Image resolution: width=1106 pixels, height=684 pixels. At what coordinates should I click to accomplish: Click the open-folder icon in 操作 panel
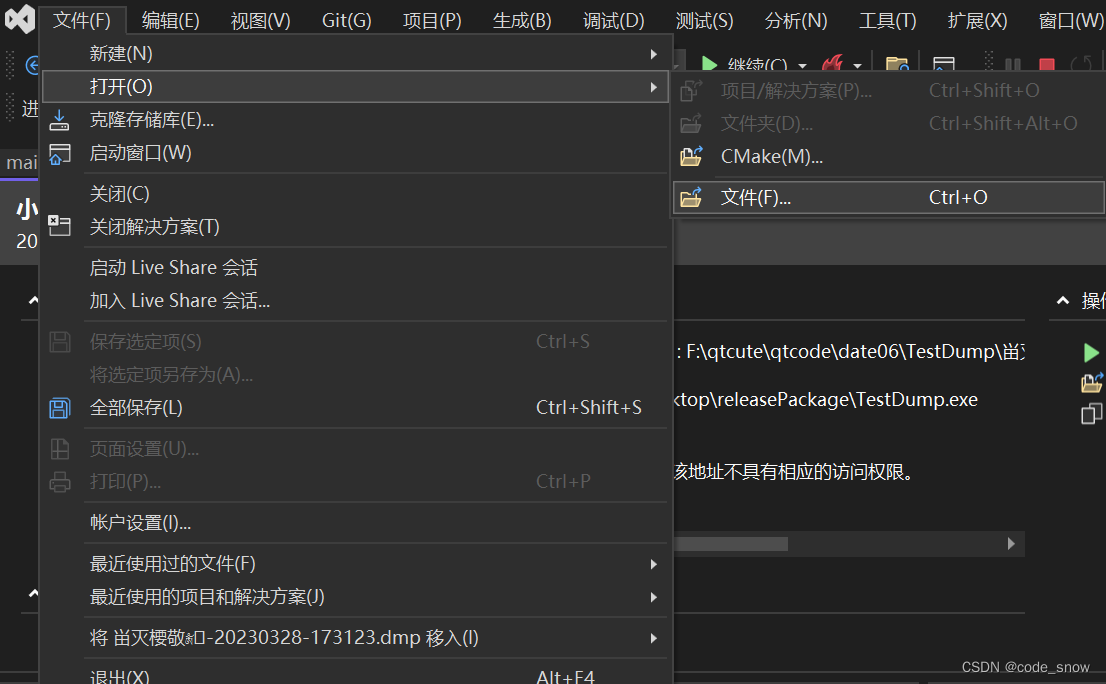(x=1092, y=382)
